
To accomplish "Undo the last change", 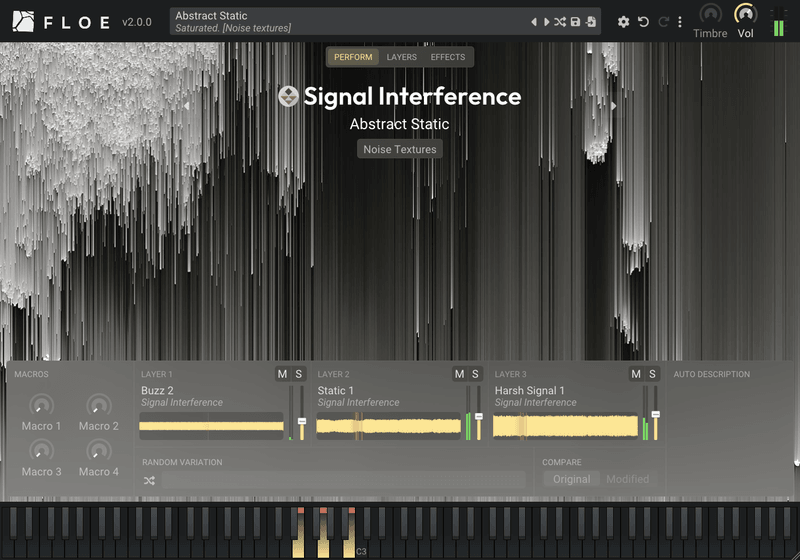I will click(x=643, y=22).
